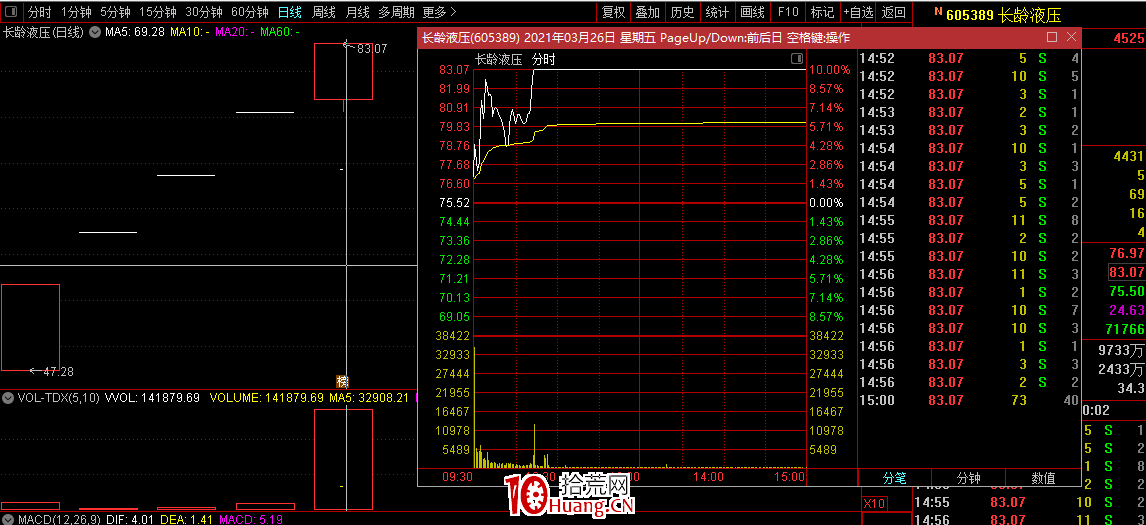Open the F10 company info
1146x525 pixels.
tap(788, 12)
